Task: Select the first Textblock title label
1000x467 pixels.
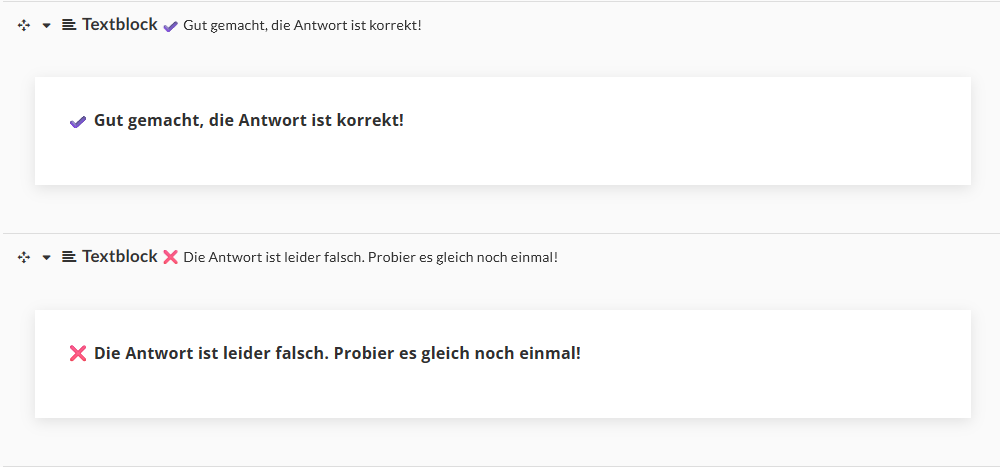Action: point(119,24)
